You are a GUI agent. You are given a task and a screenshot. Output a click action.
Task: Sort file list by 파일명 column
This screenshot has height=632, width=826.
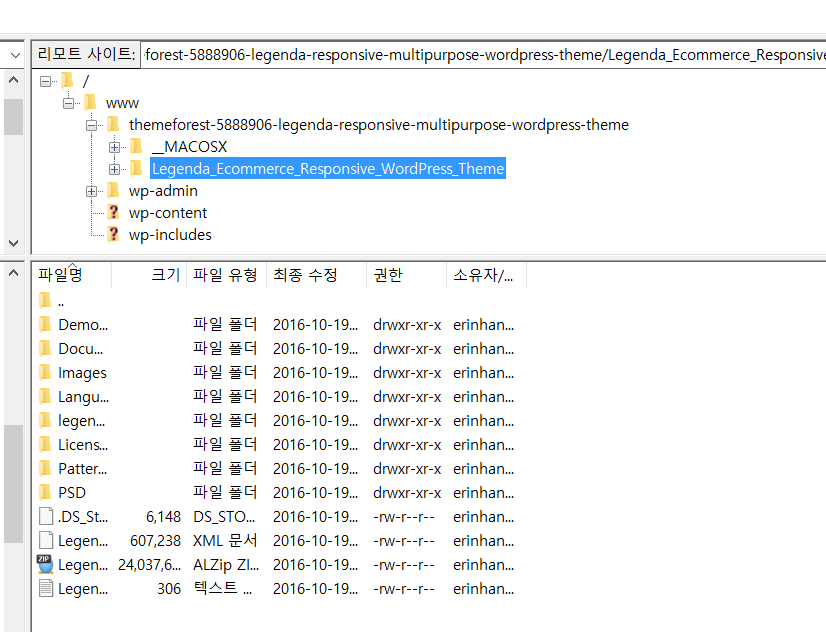(73, 275)
